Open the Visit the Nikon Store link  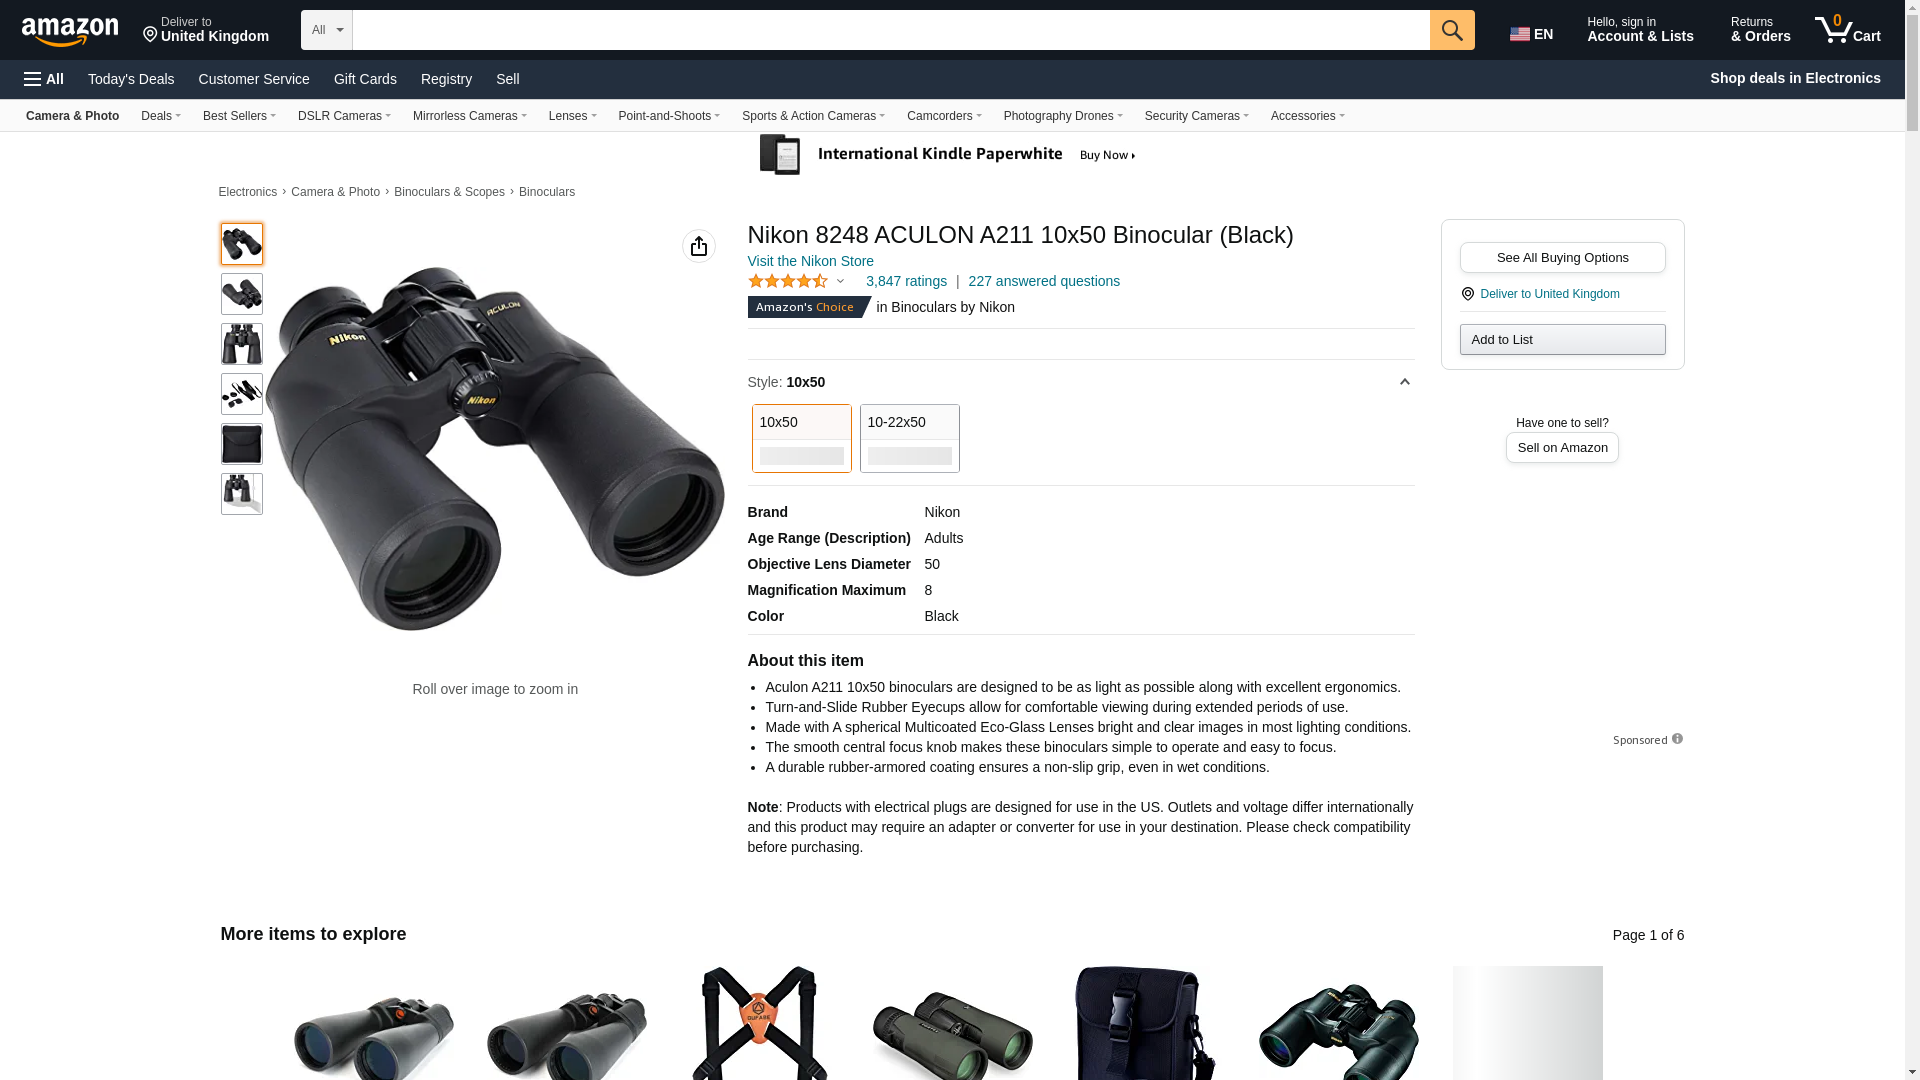pyautogui.click(x=811, y=261)
